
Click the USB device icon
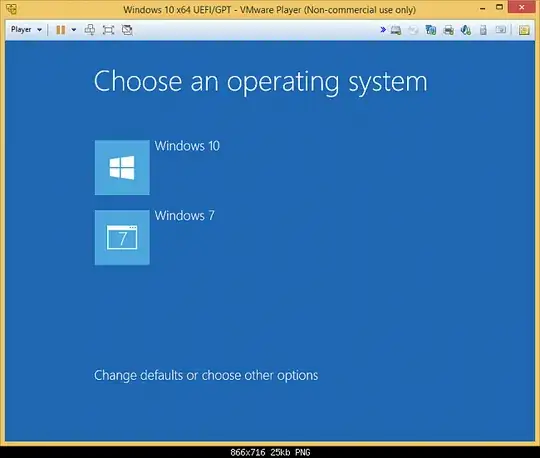click(484, 30)
